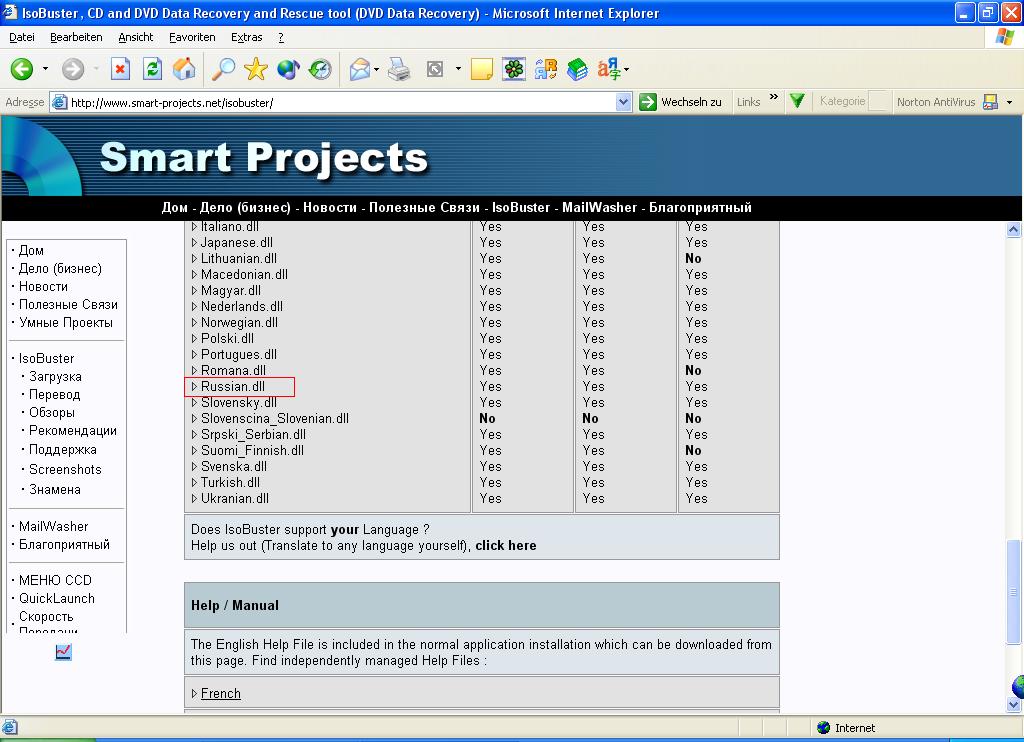Show browsing History with the clock icon
The image size is (1024, 742).
[320, 69]
